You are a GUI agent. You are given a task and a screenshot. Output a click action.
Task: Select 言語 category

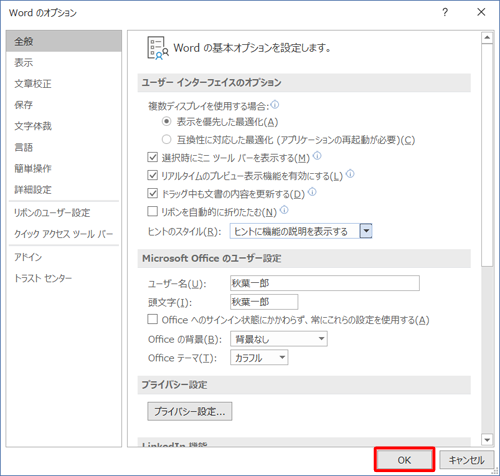point(64,147)
